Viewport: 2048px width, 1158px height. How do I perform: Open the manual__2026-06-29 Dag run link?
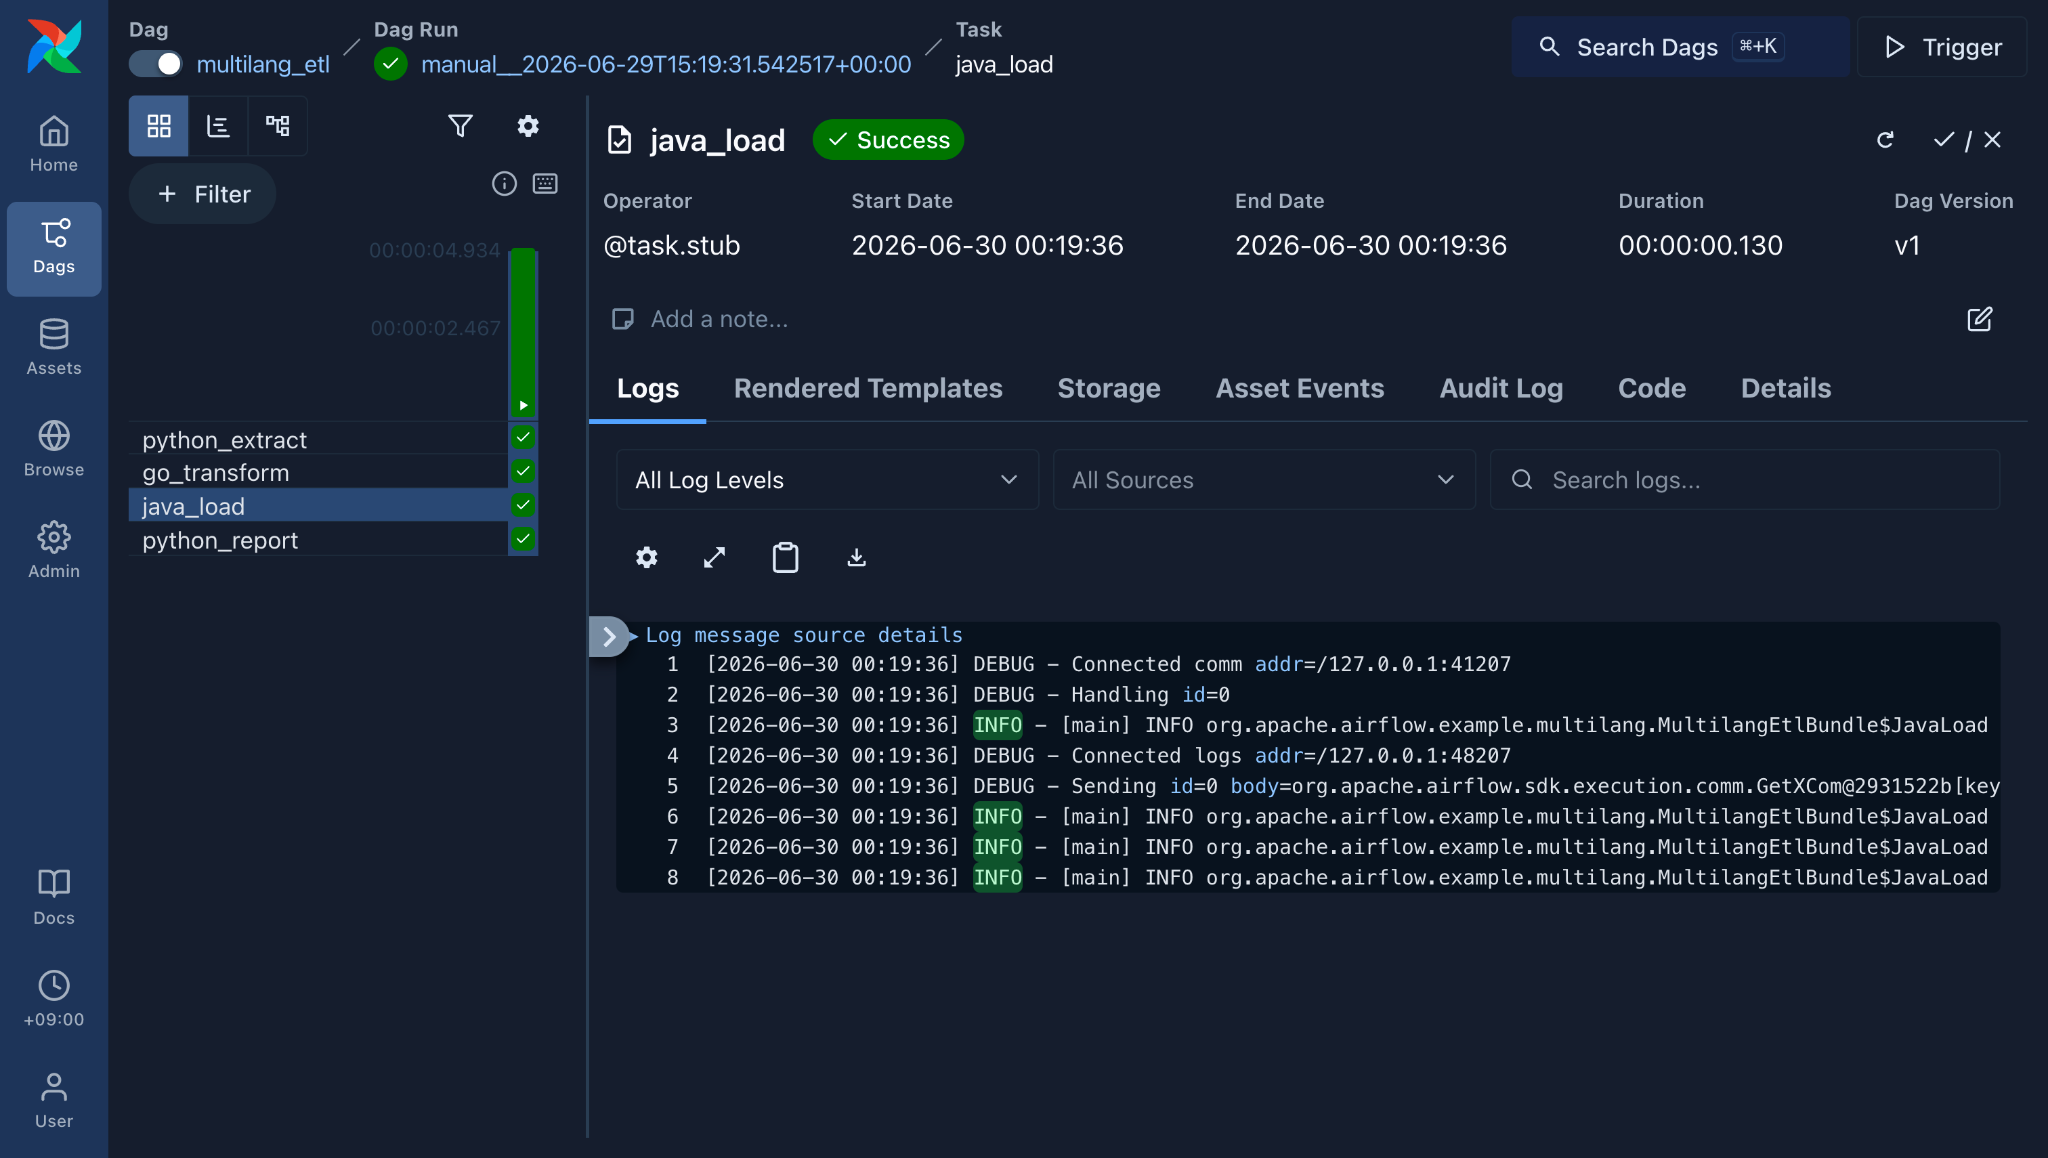tap(666, 64)
